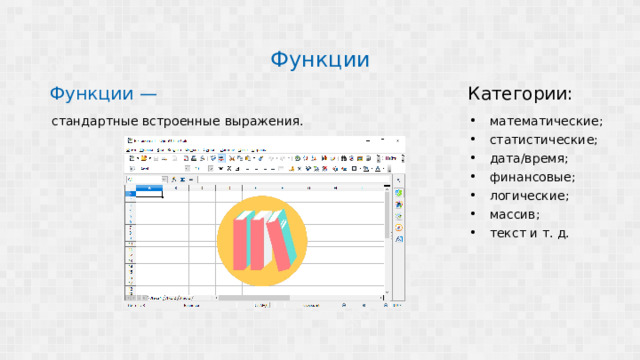Screen dimensions: 640x360
Task: Click the borders icon in the formatting toolbar
Action: click(x=354, y=169)
